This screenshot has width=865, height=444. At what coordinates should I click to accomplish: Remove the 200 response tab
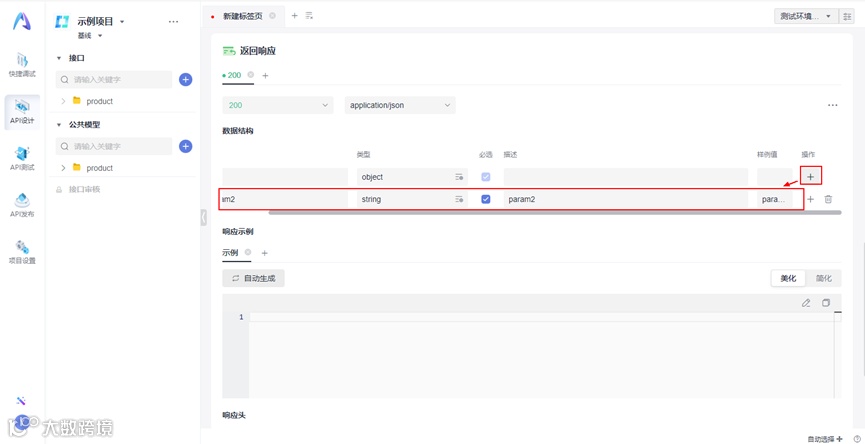250,74
